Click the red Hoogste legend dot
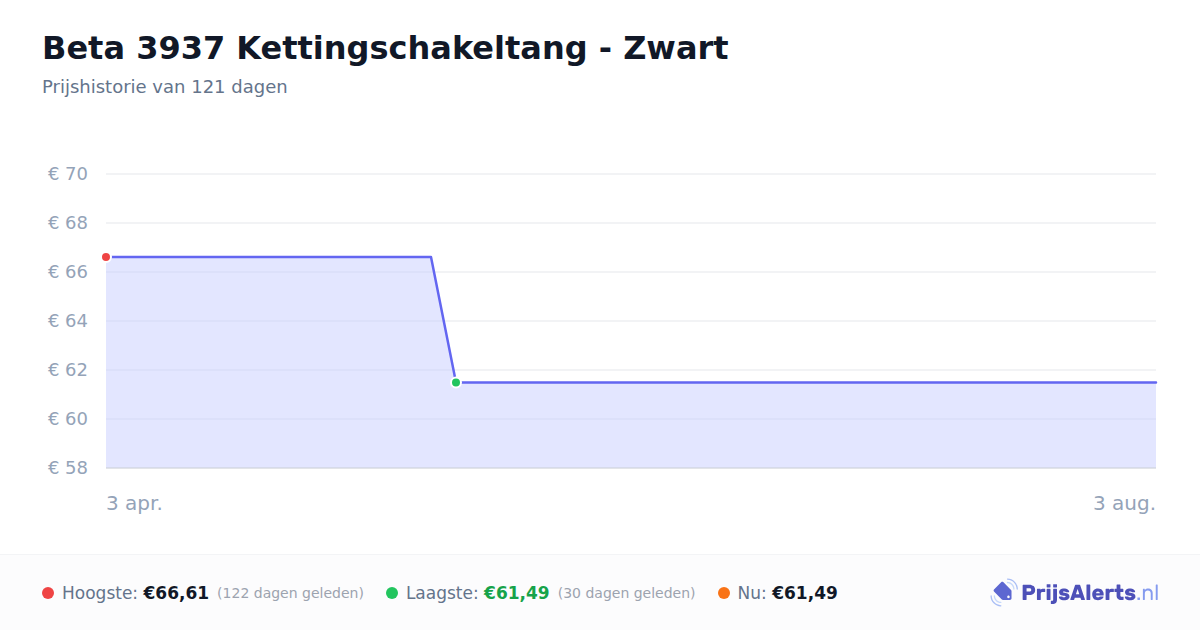 click(48, 593)
